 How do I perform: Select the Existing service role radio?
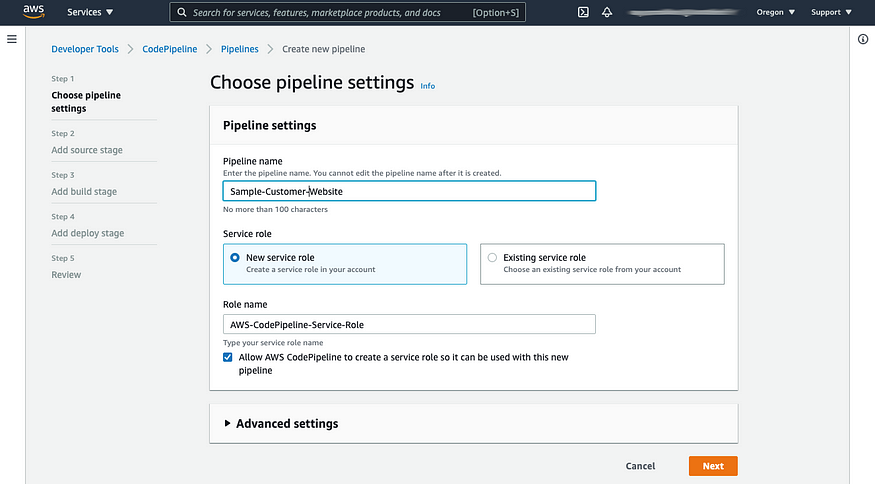click(x=492, y=257)
